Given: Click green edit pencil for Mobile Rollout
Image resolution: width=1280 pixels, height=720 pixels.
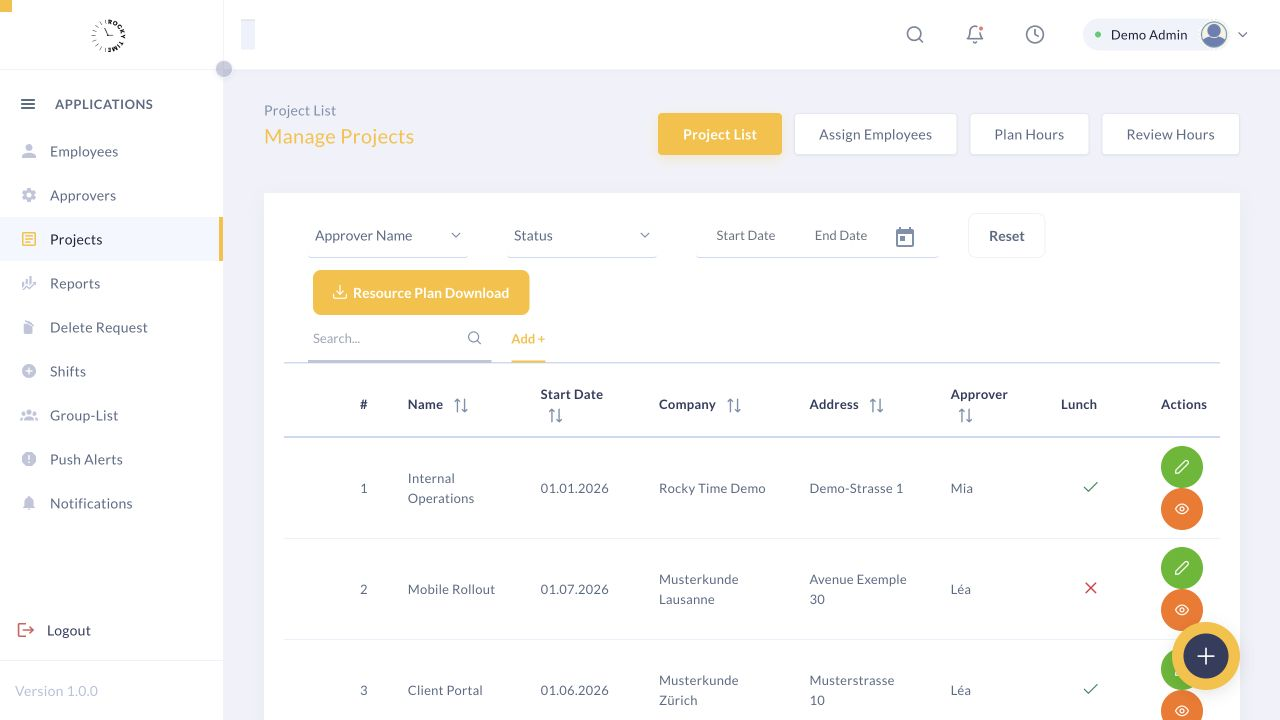Looking at the screenshot, I should coord(1182,568).
